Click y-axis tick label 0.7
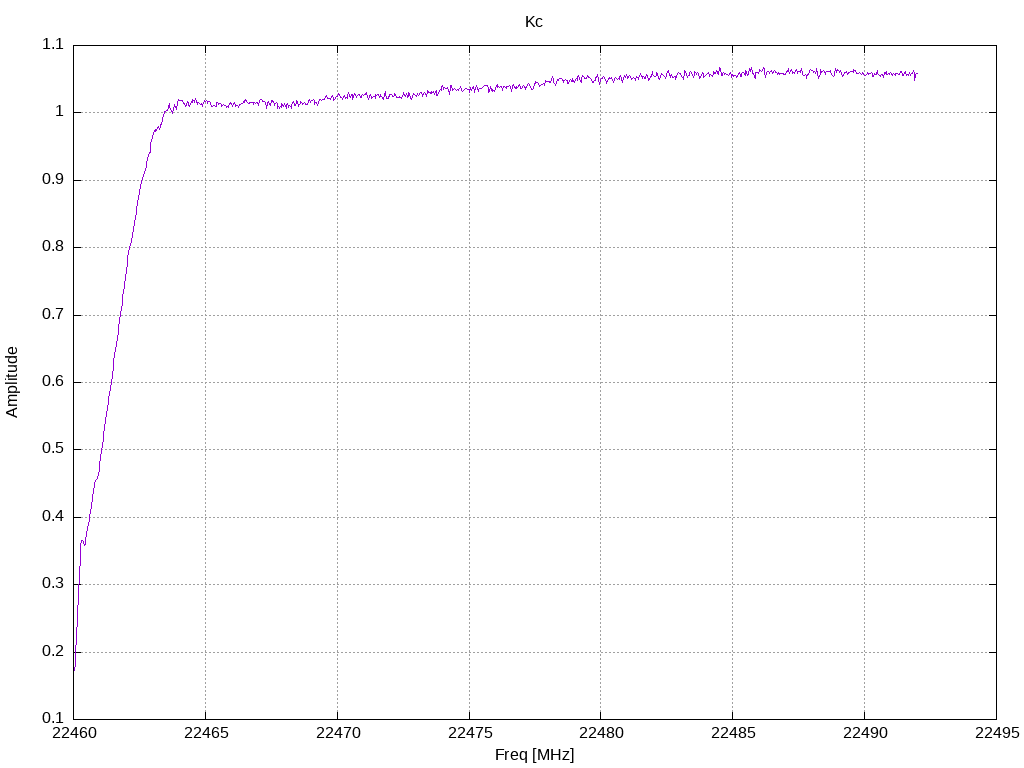Image resolution: width=1024 pixels, height=768 pixels. (x=53, y=314)
